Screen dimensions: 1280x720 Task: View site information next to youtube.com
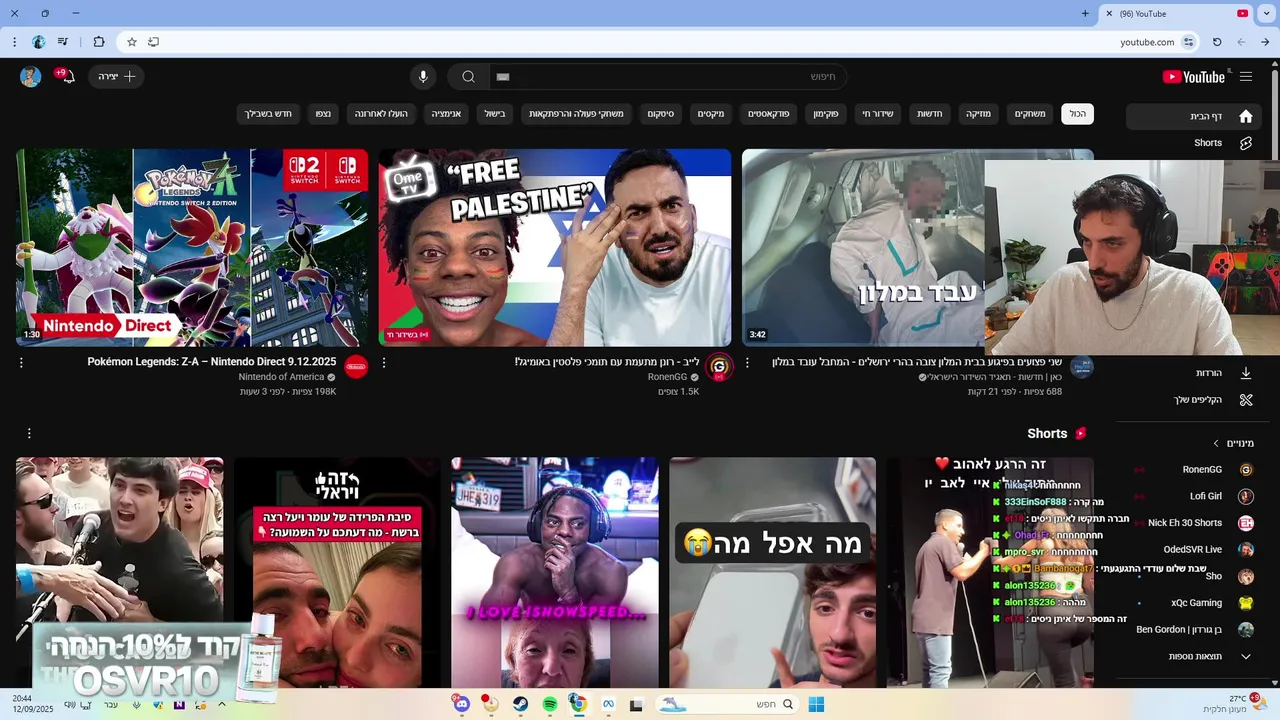pos(1188,42)
